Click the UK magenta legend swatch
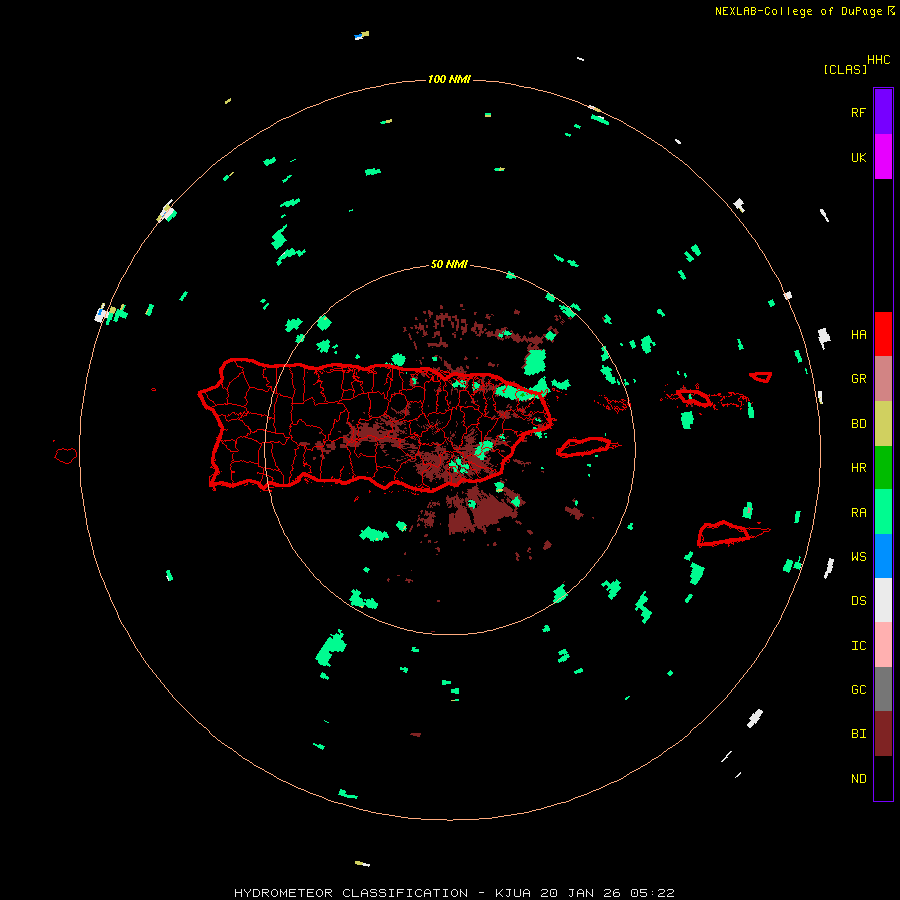The width and height of the screenshot is (900, 900). pos(883,157)
